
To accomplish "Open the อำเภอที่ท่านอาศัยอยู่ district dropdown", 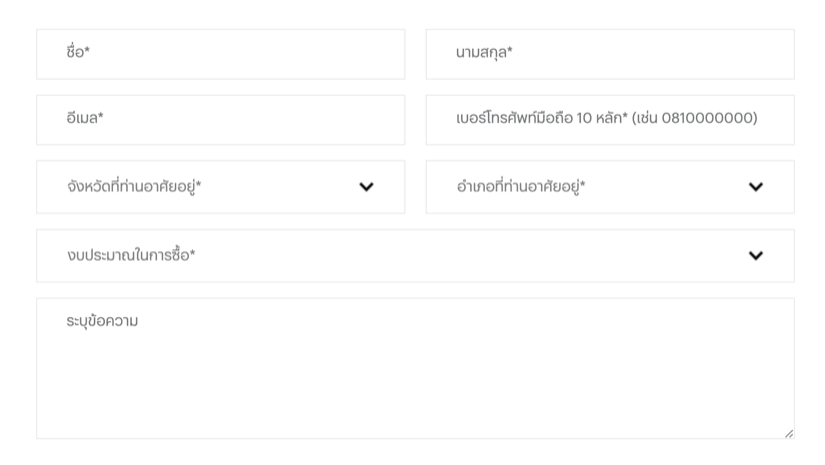I will (610, 187).
